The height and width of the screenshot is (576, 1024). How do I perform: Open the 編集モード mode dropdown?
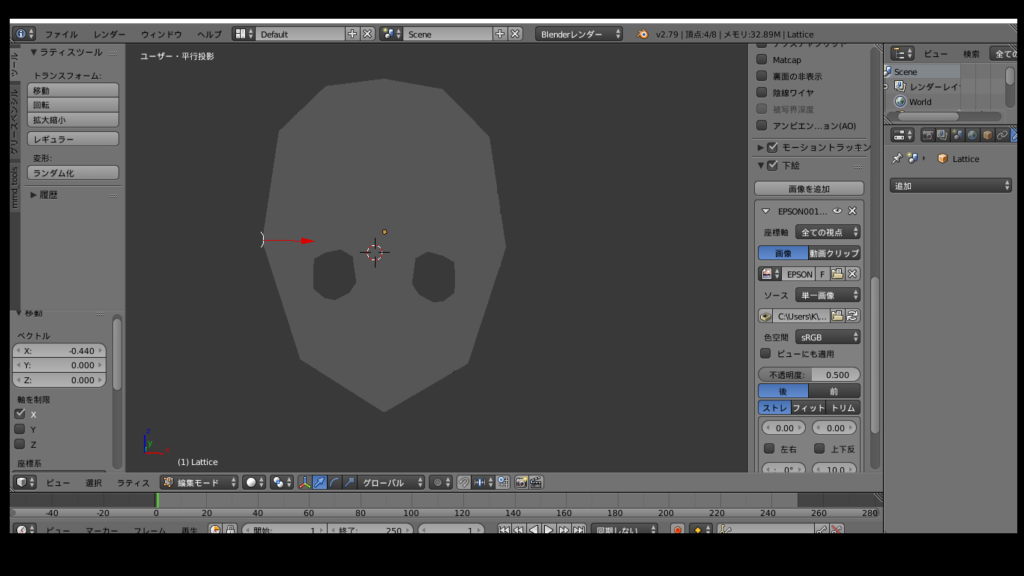(200, 482)
